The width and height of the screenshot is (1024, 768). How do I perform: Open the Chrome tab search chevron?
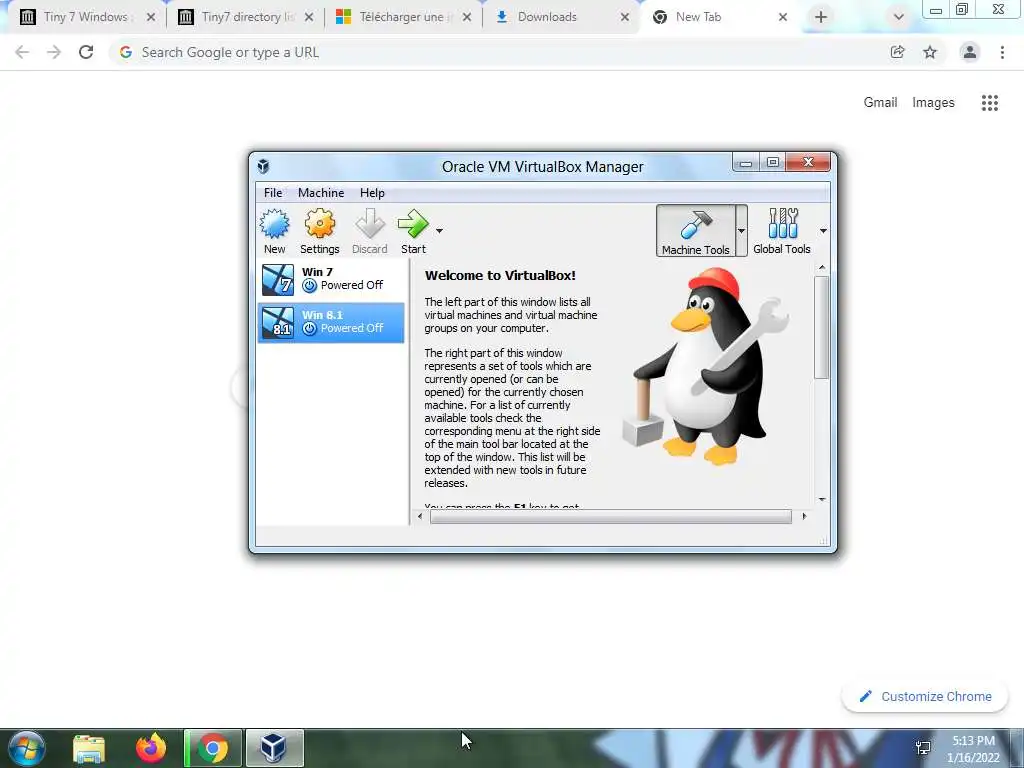899,17
